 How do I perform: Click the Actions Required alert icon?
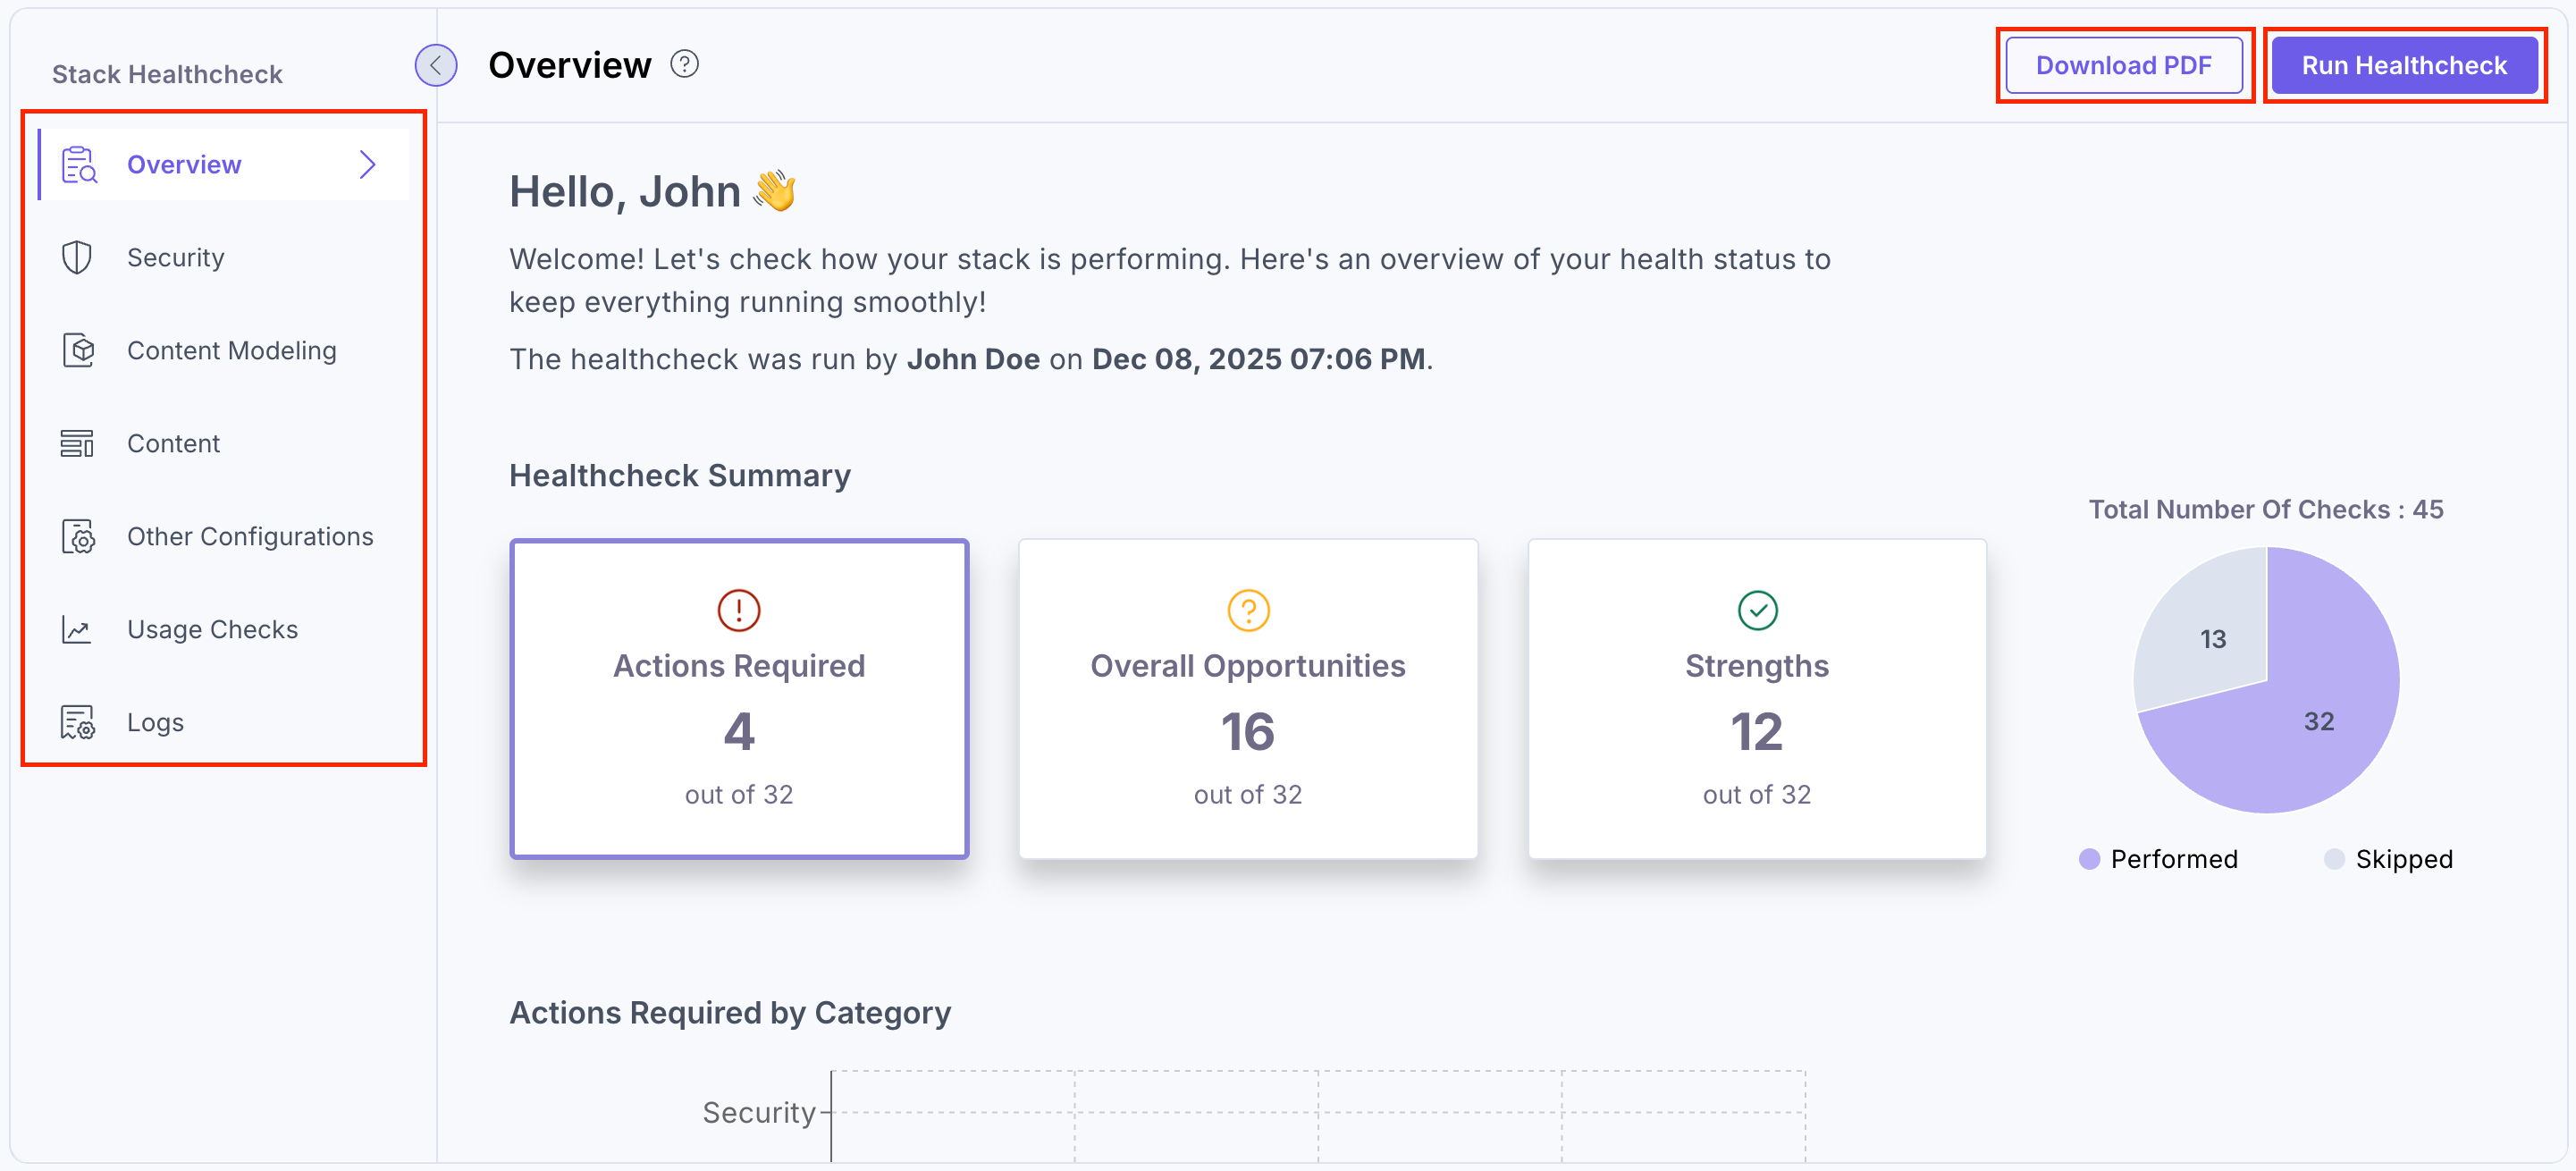[738, 610]
